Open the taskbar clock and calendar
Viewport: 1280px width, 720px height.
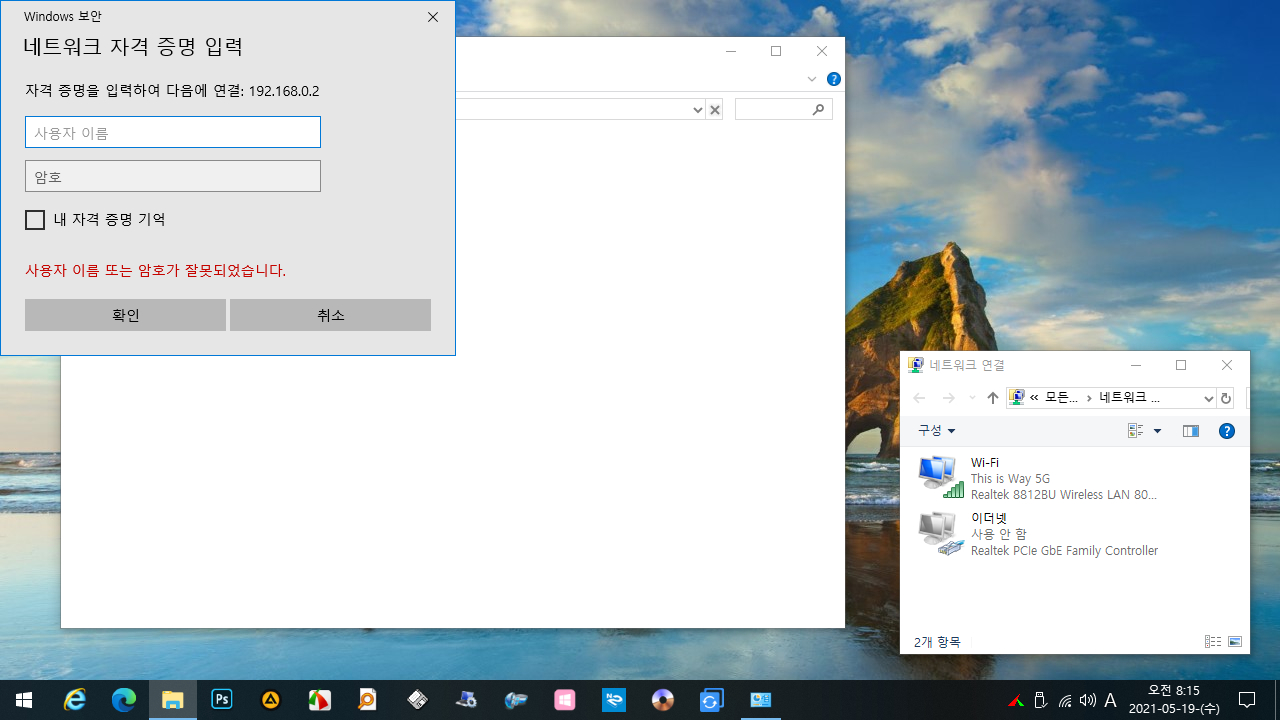click(x=1174, y=700)
